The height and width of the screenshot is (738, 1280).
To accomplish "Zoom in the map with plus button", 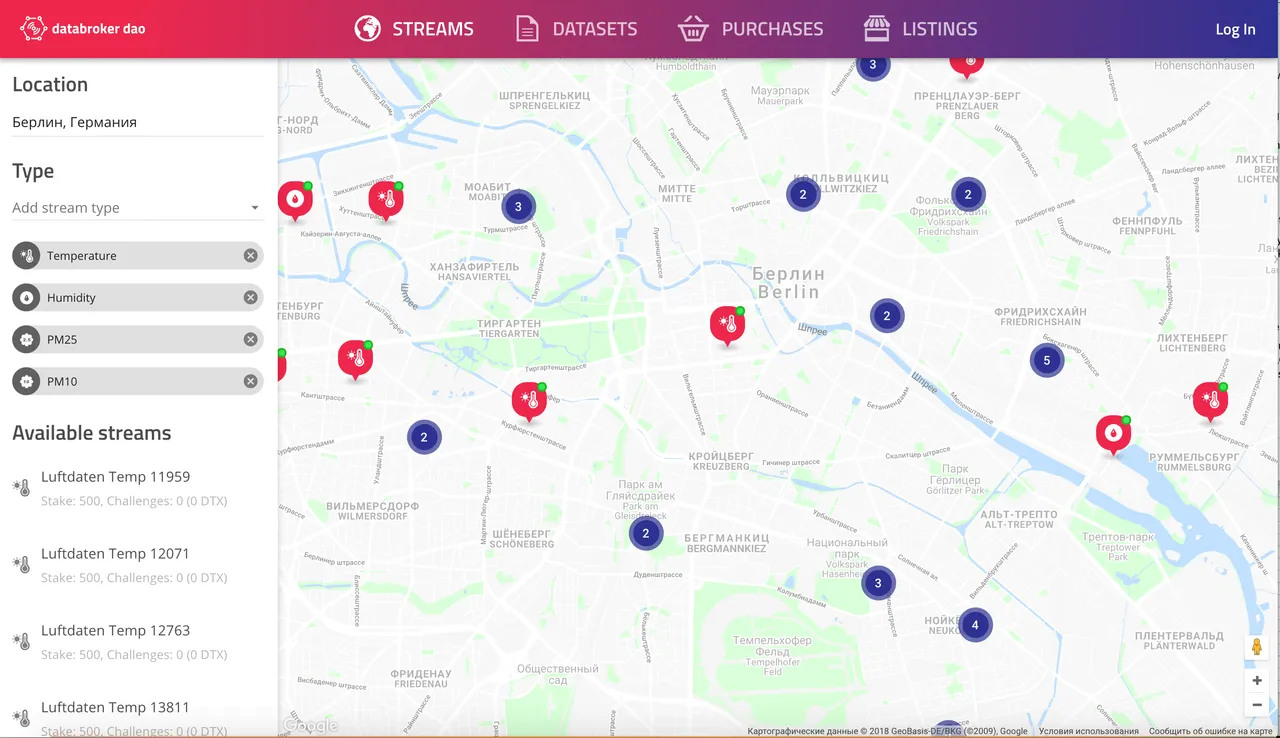I will [x=1257, y=681].
